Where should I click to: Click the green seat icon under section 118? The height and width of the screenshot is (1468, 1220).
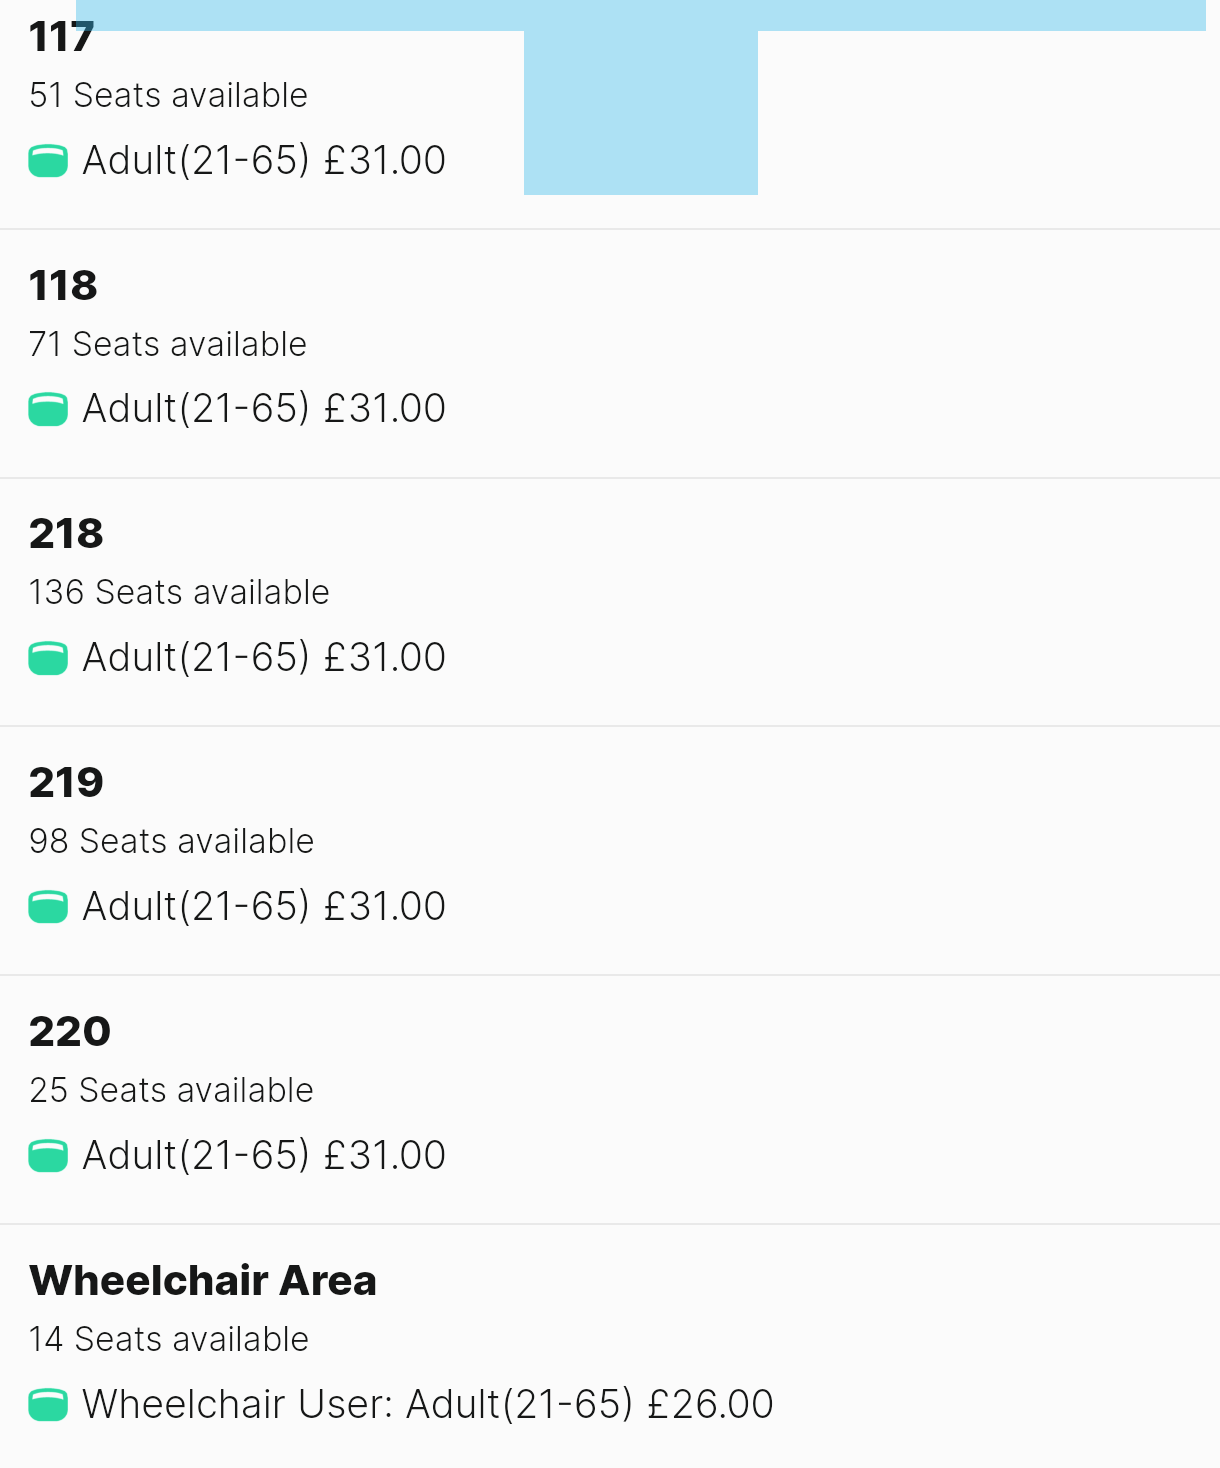click(48, 409)
